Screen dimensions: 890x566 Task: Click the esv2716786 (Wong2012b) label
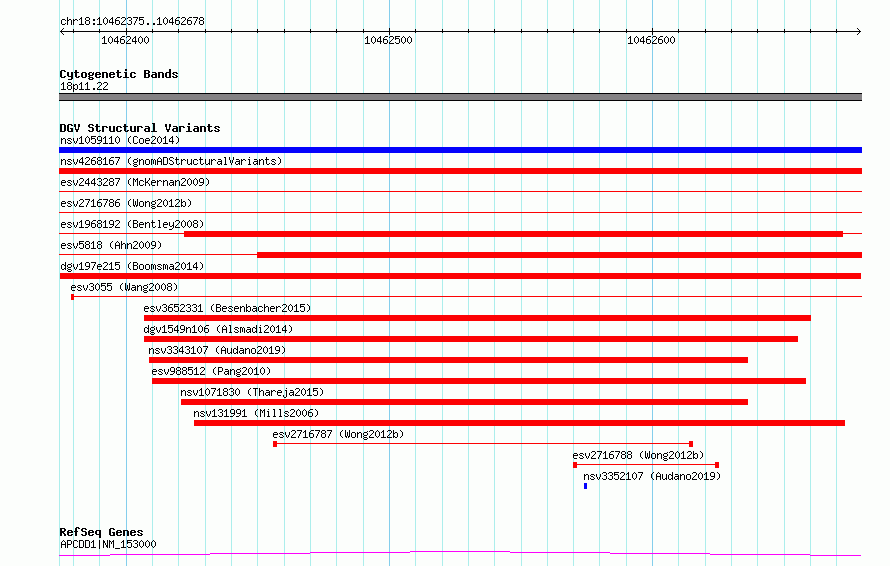point(126,203)
